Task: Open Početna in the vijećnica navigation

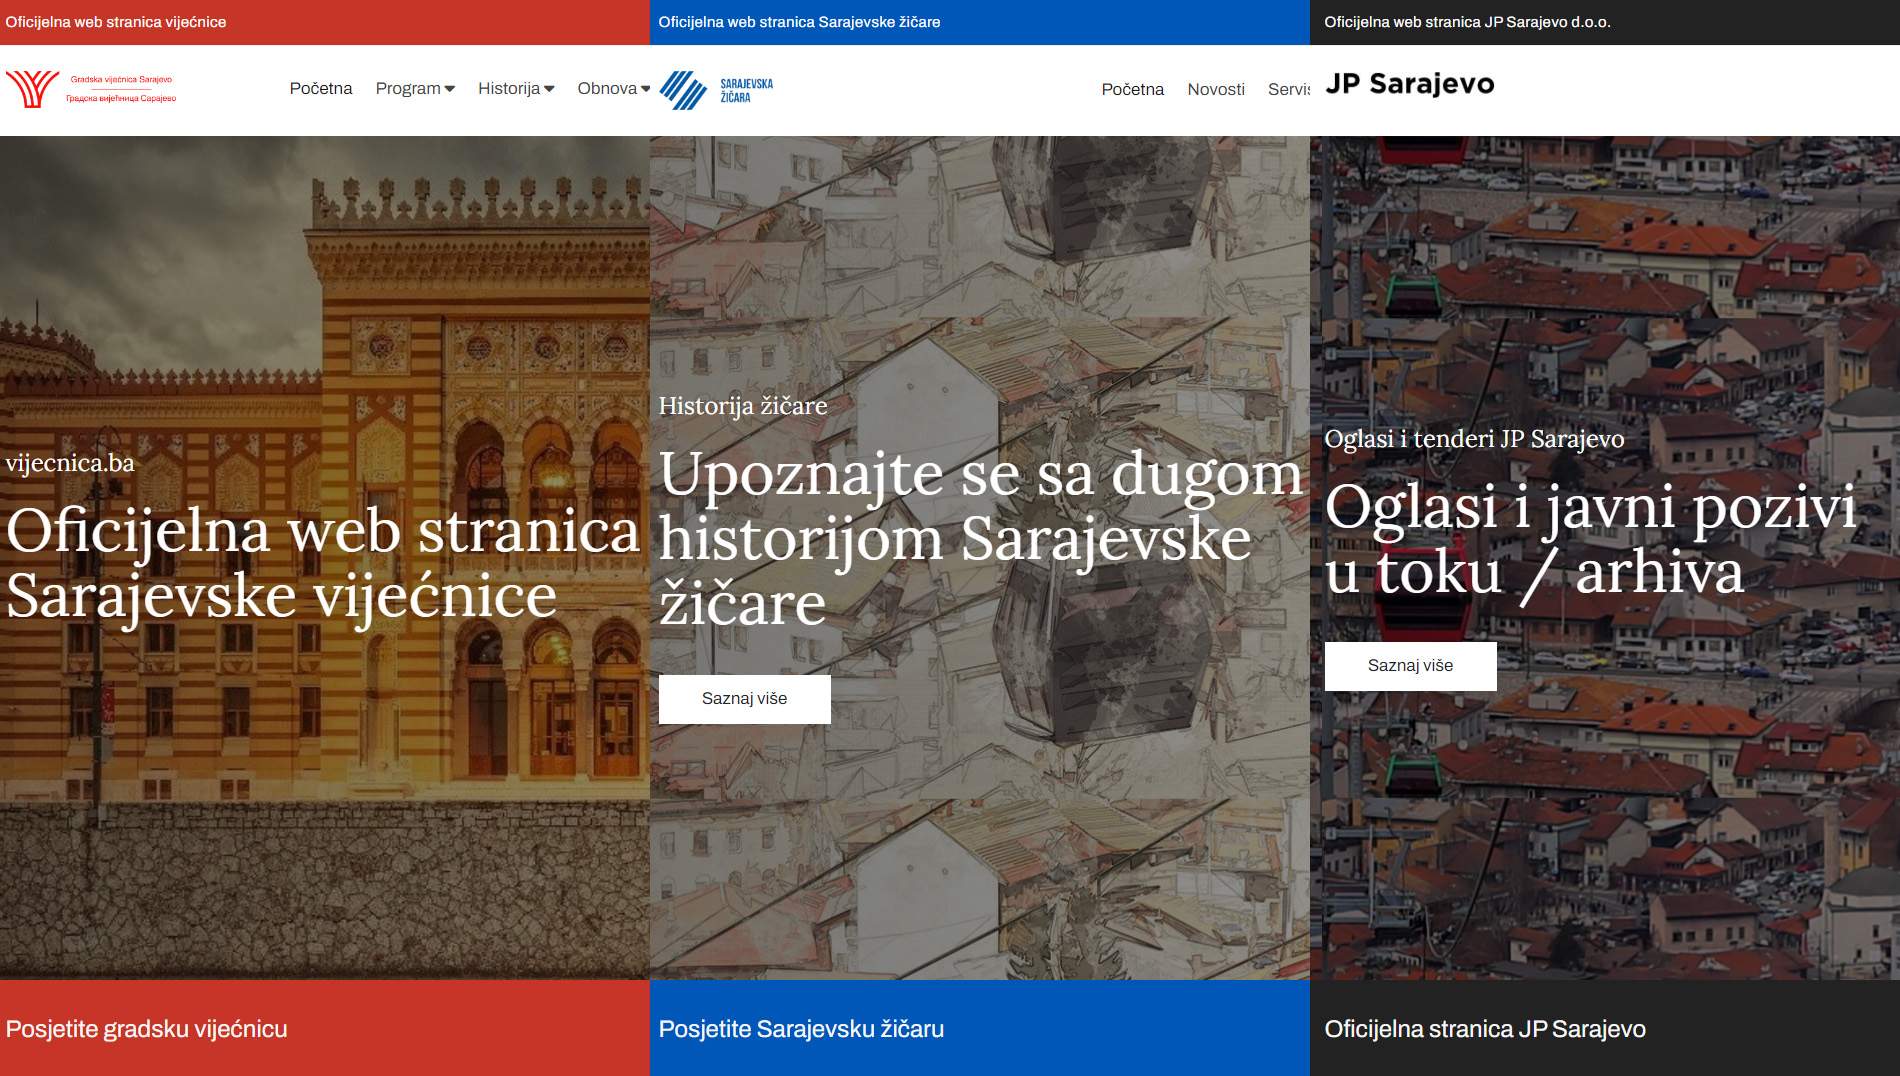Action: coord(320,88)
